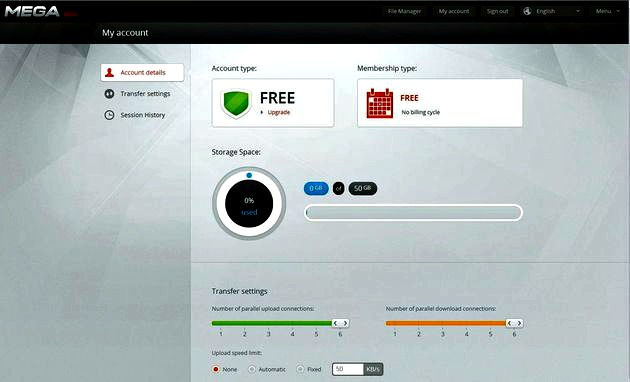Viewport: 630px width, 382px height.
Task: Click the FREE account type text
Action: (277, 98)
